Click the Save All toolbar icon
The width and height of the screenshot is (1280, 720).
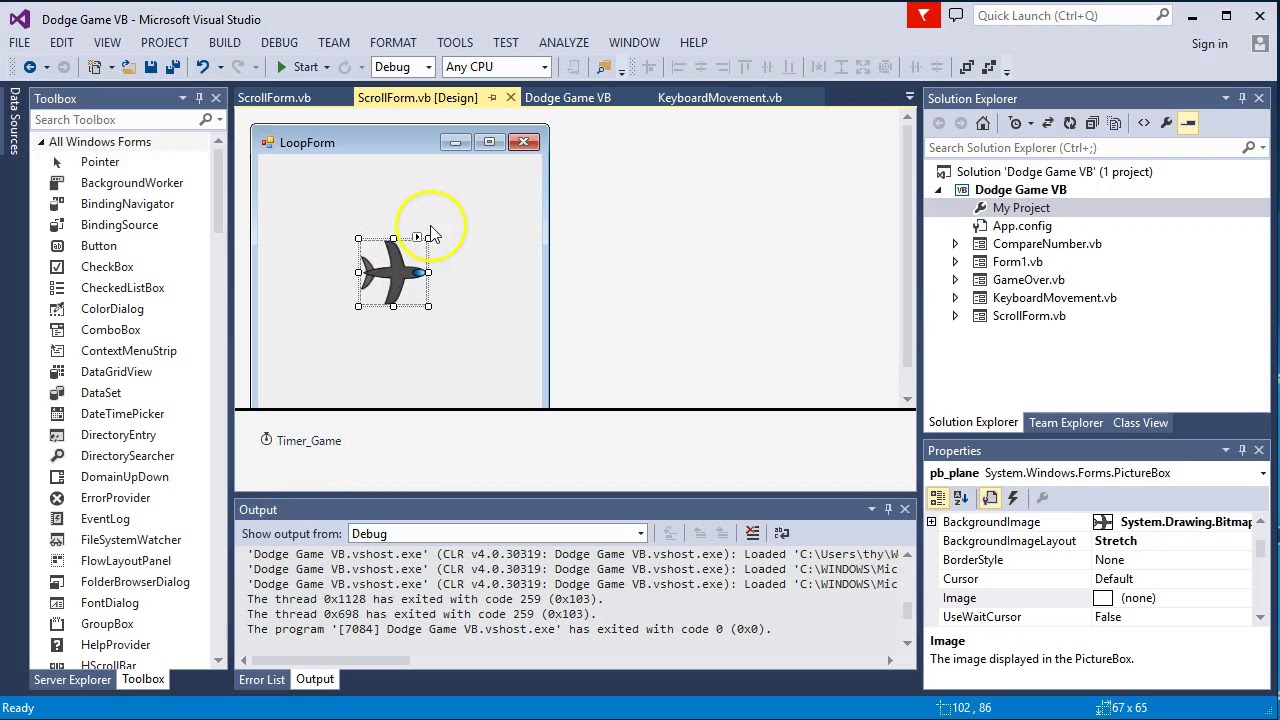point(172,67)
